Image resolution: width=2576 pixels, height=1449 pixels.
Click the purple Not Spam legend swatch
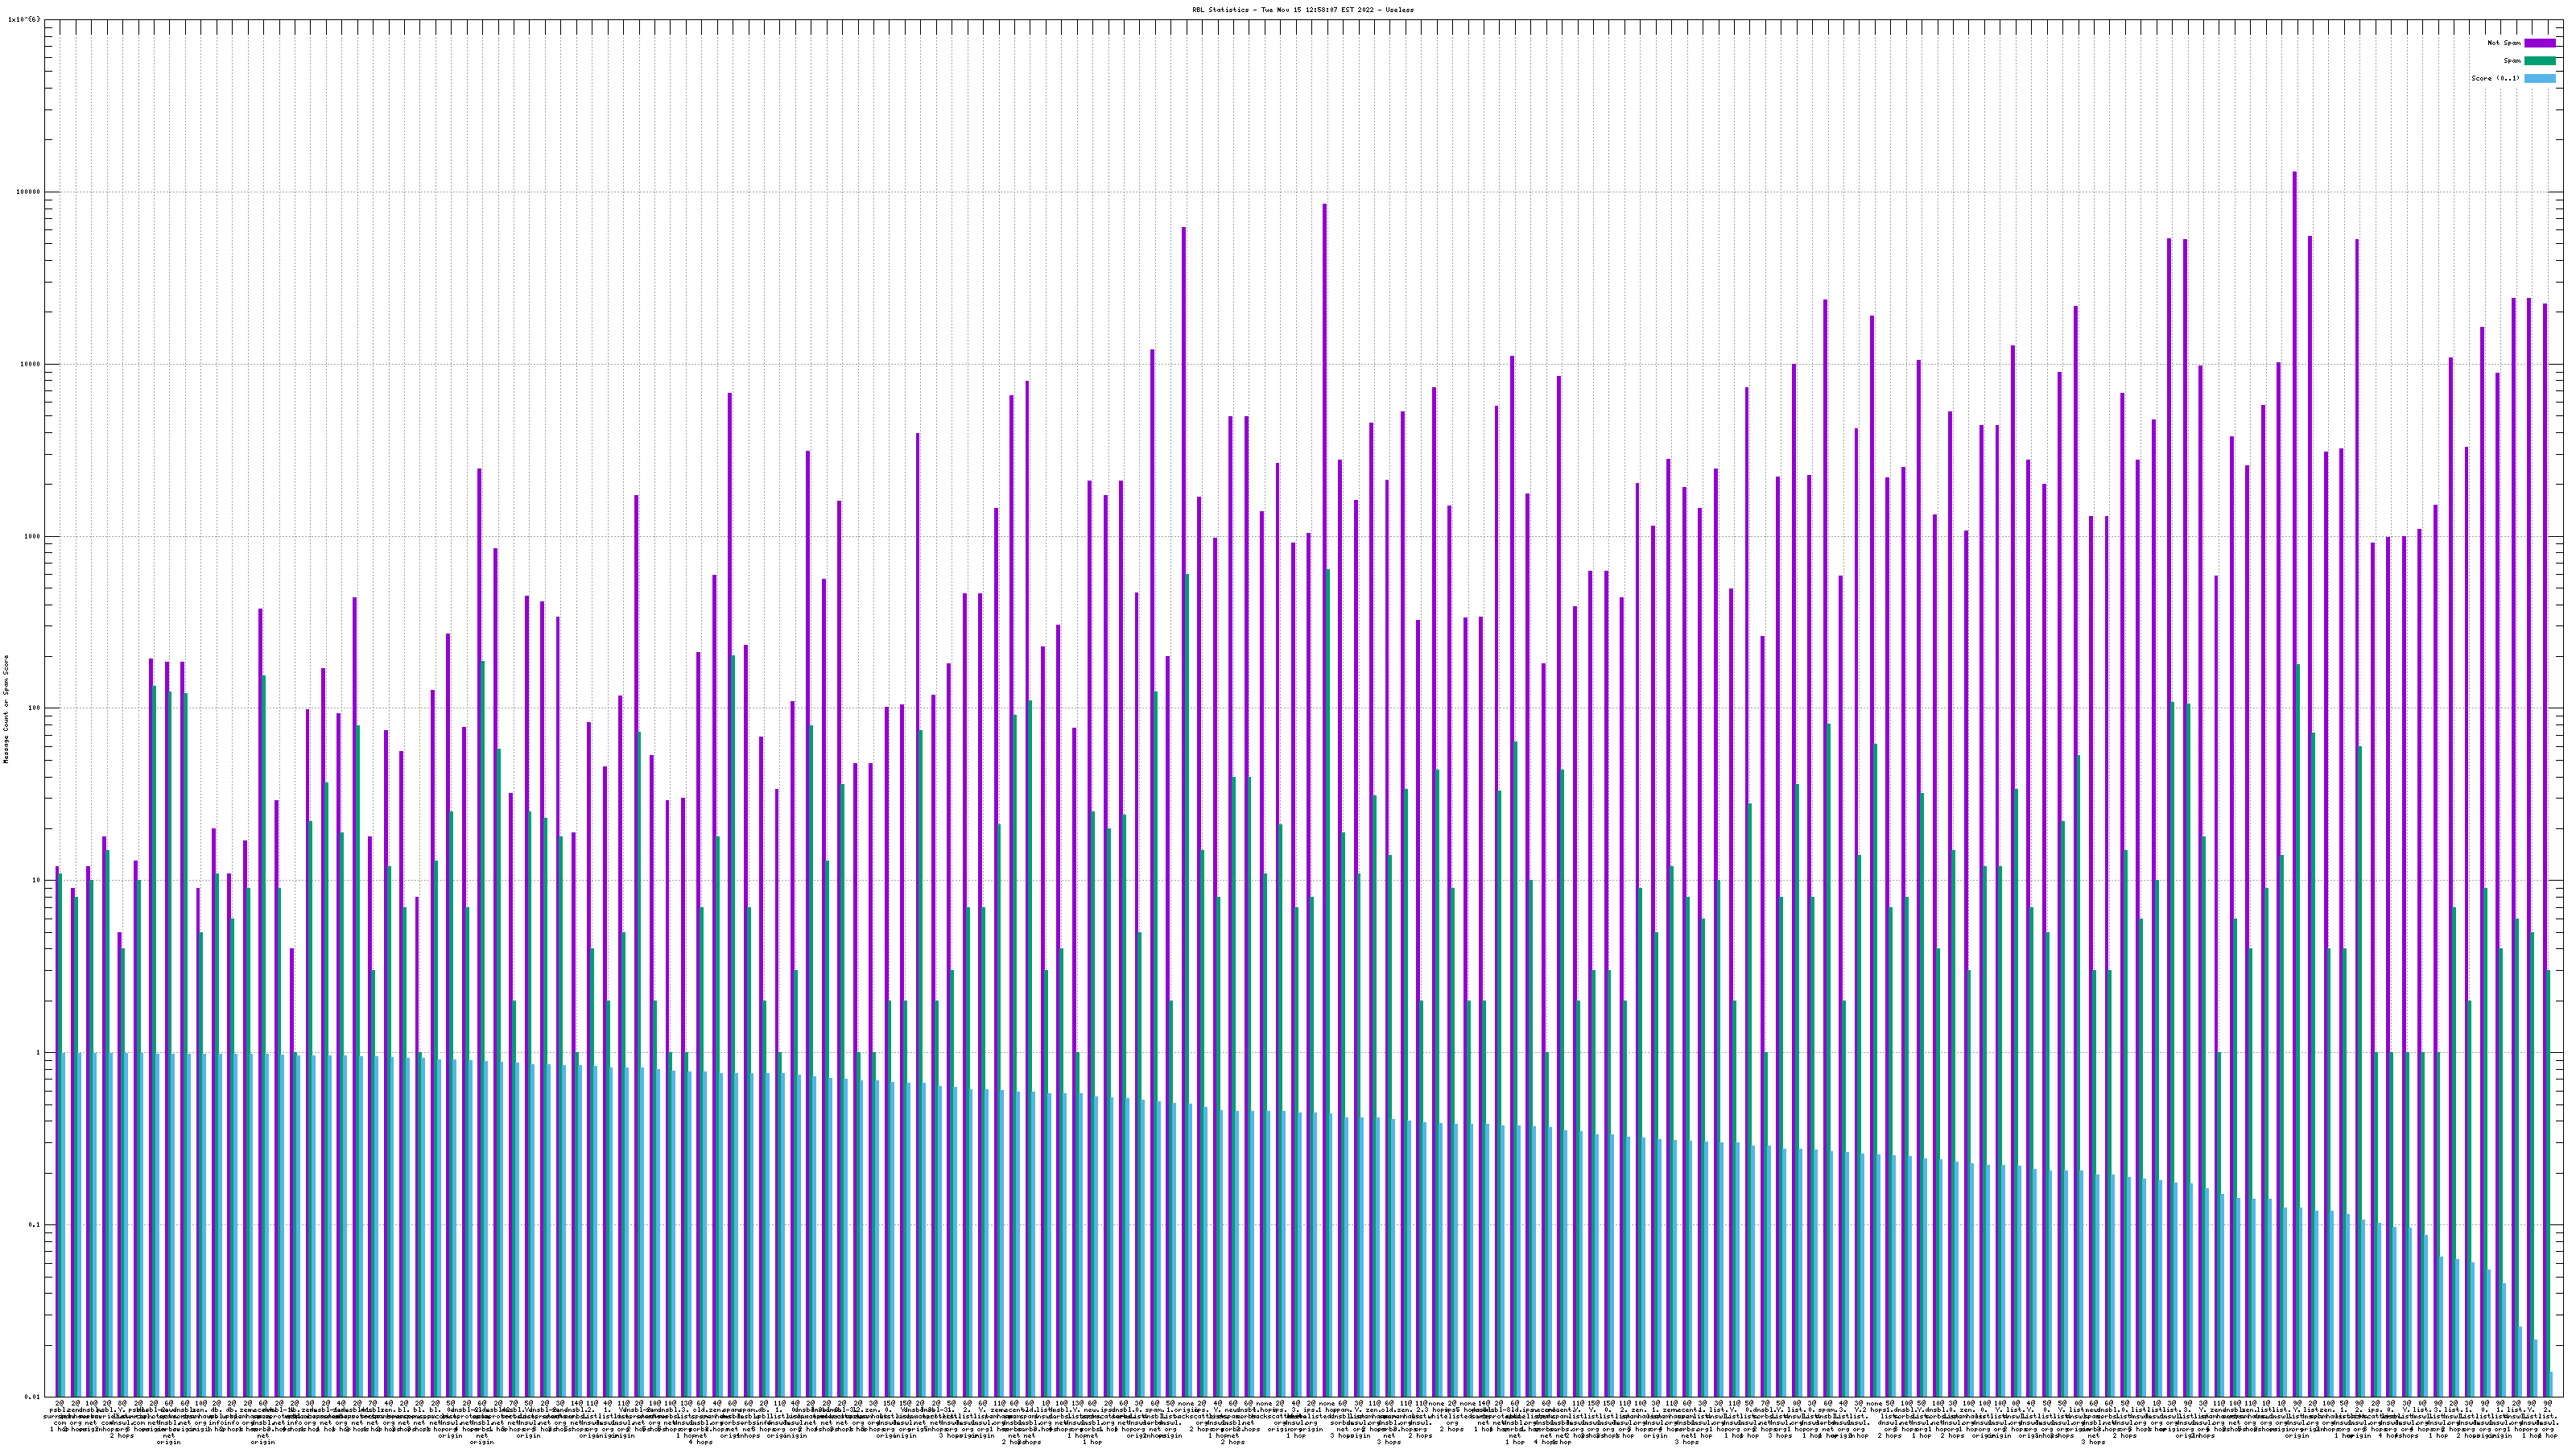coord(2539,43)
